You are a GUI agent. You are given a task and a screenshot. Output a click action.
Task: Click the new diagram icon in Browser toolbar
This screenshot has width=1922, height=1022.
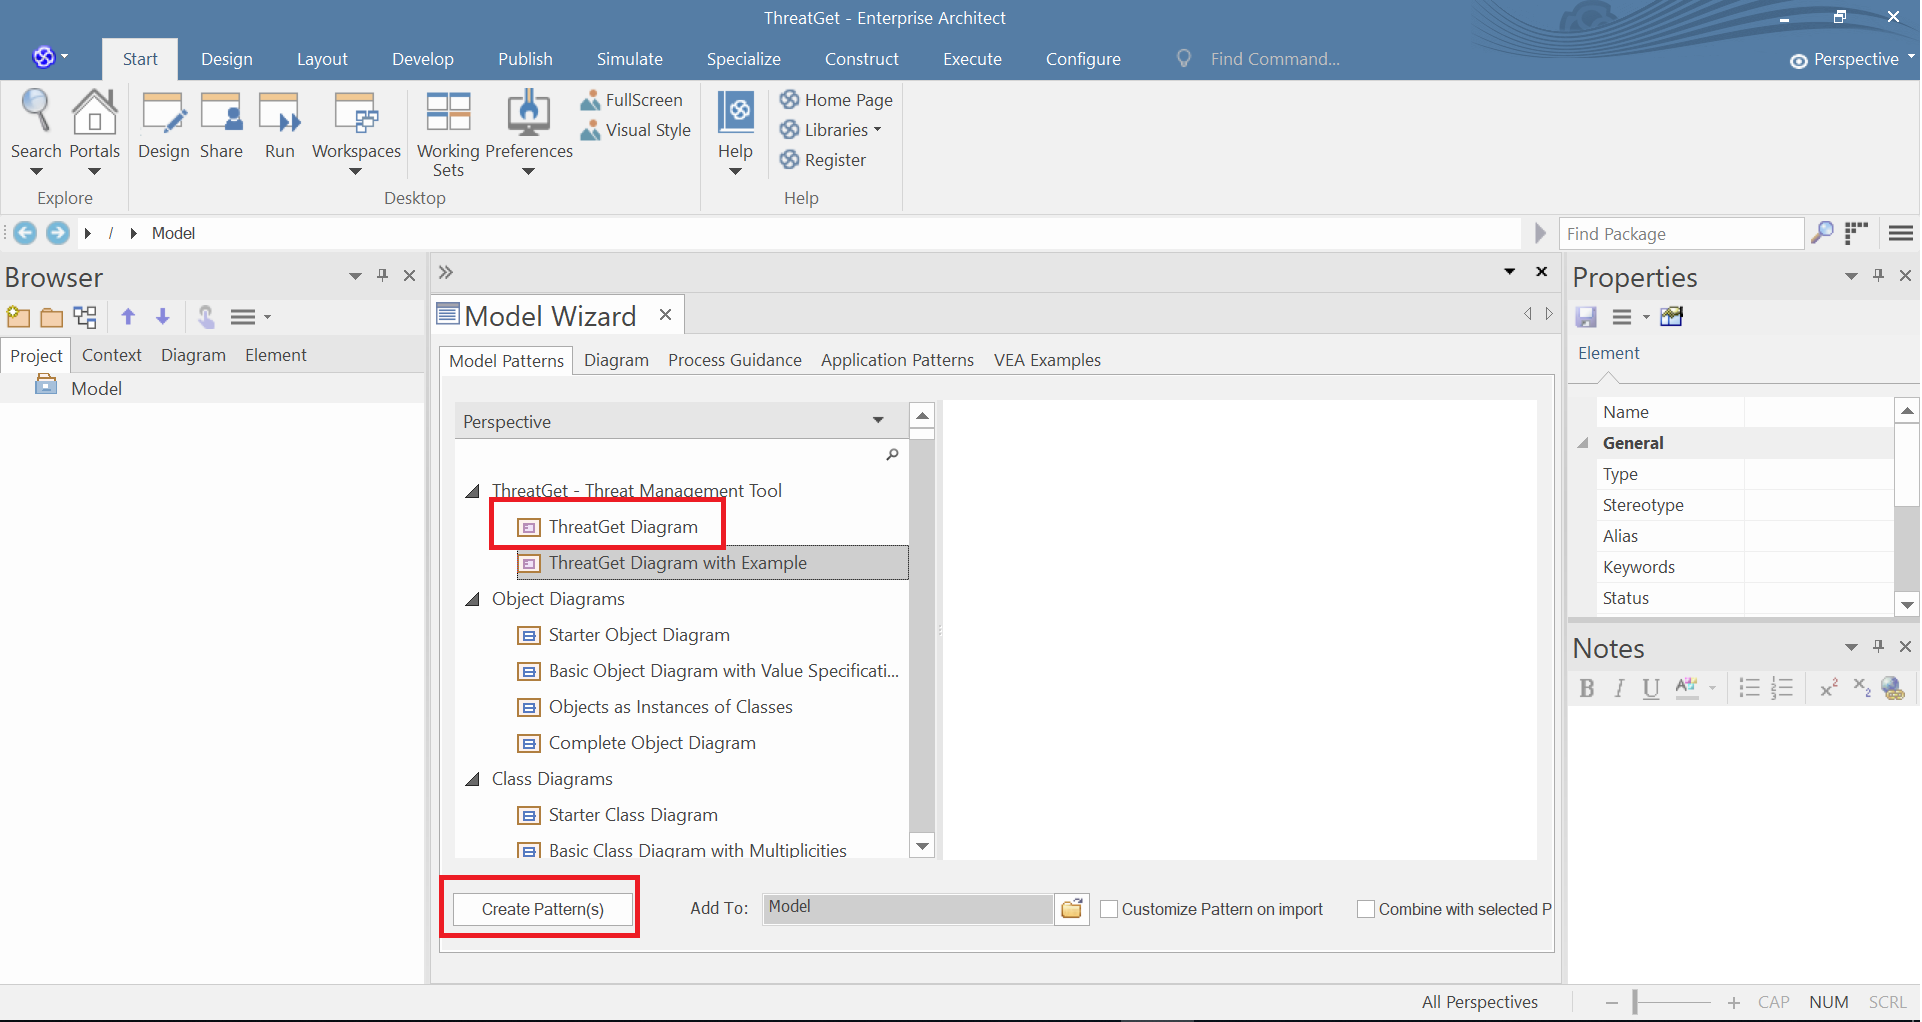pos(85,317)
